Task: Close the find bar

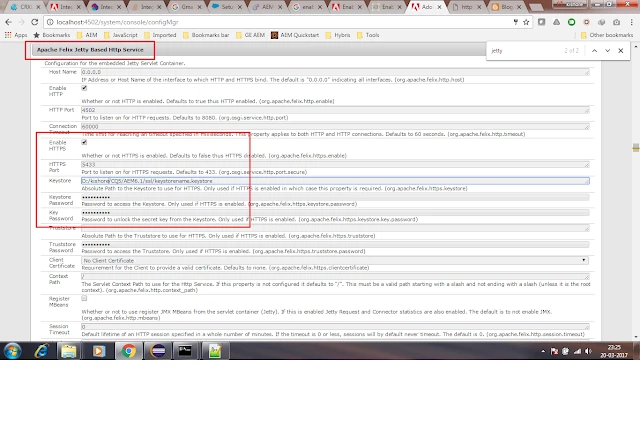Action: pyautogui.click(x=620, y=51)
